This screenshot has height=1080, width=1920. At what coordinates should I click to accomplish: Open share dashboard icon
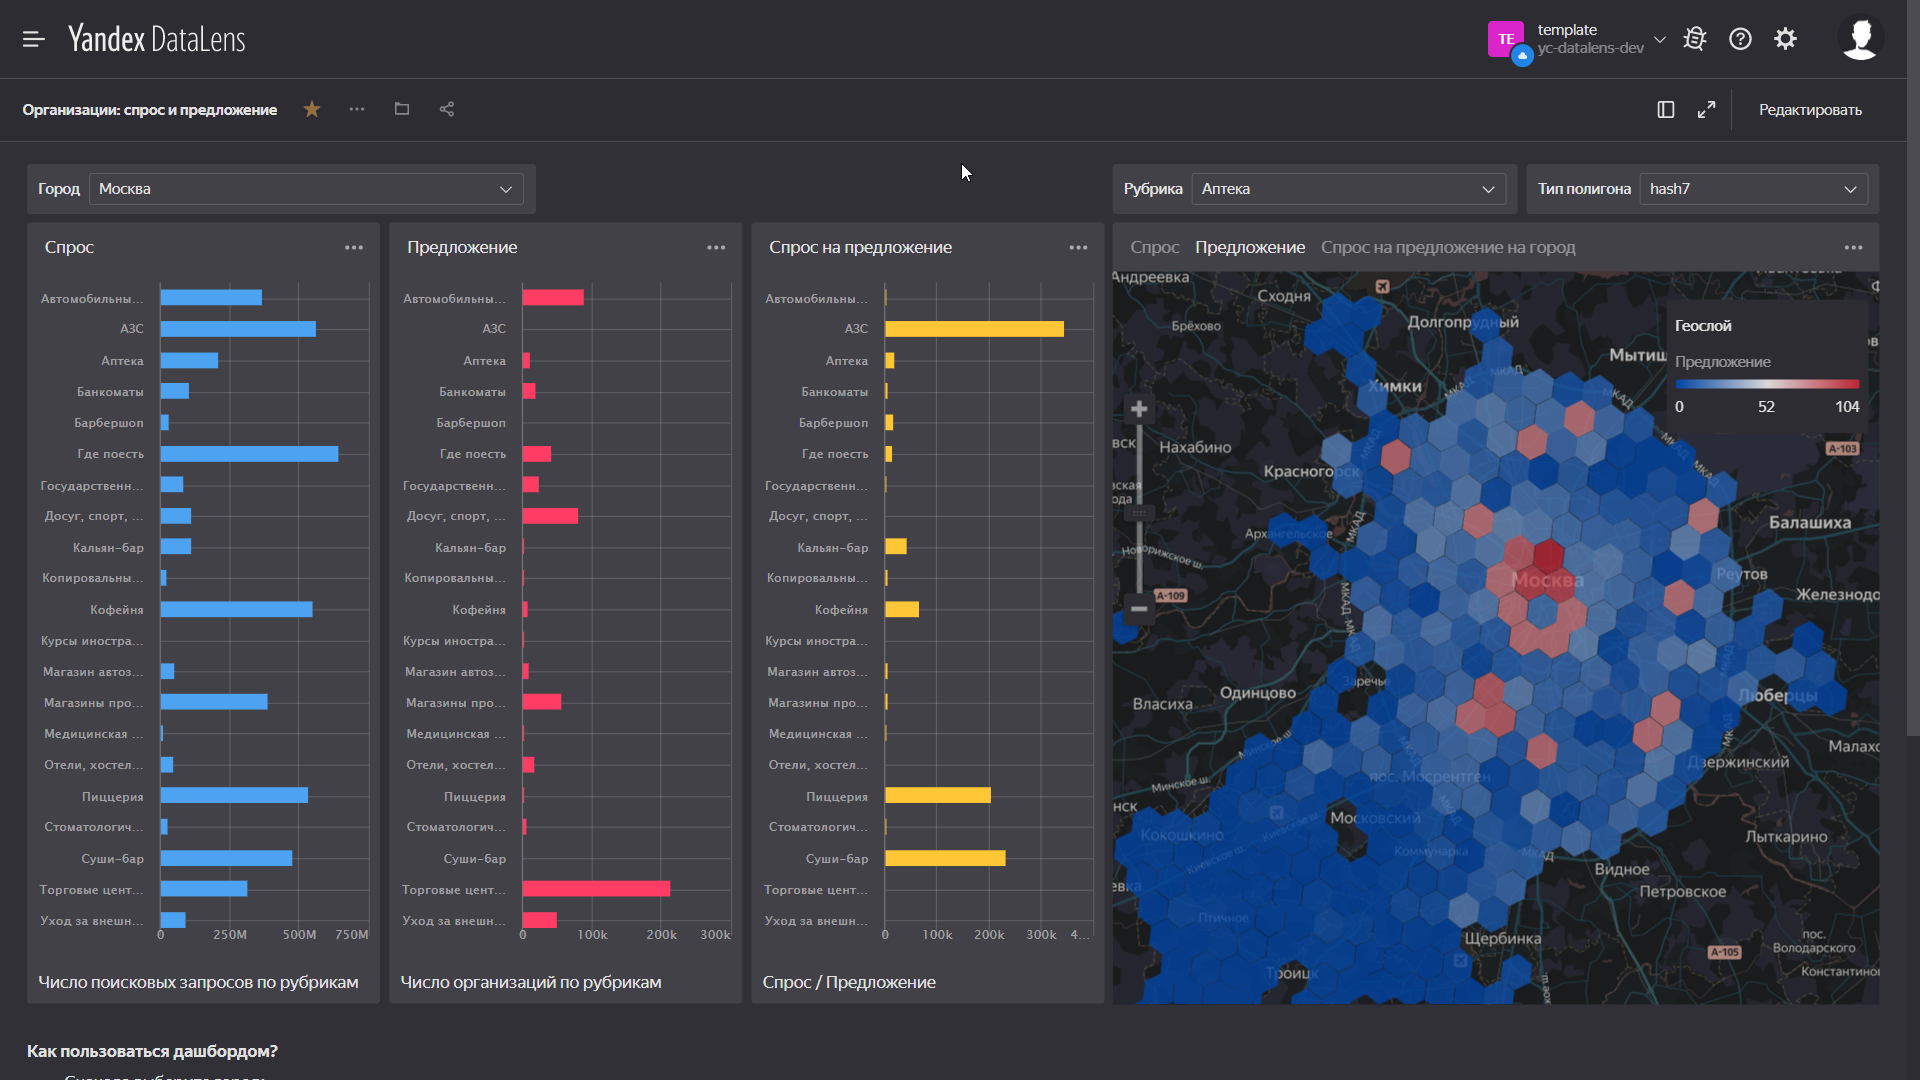tap(446, 108)
